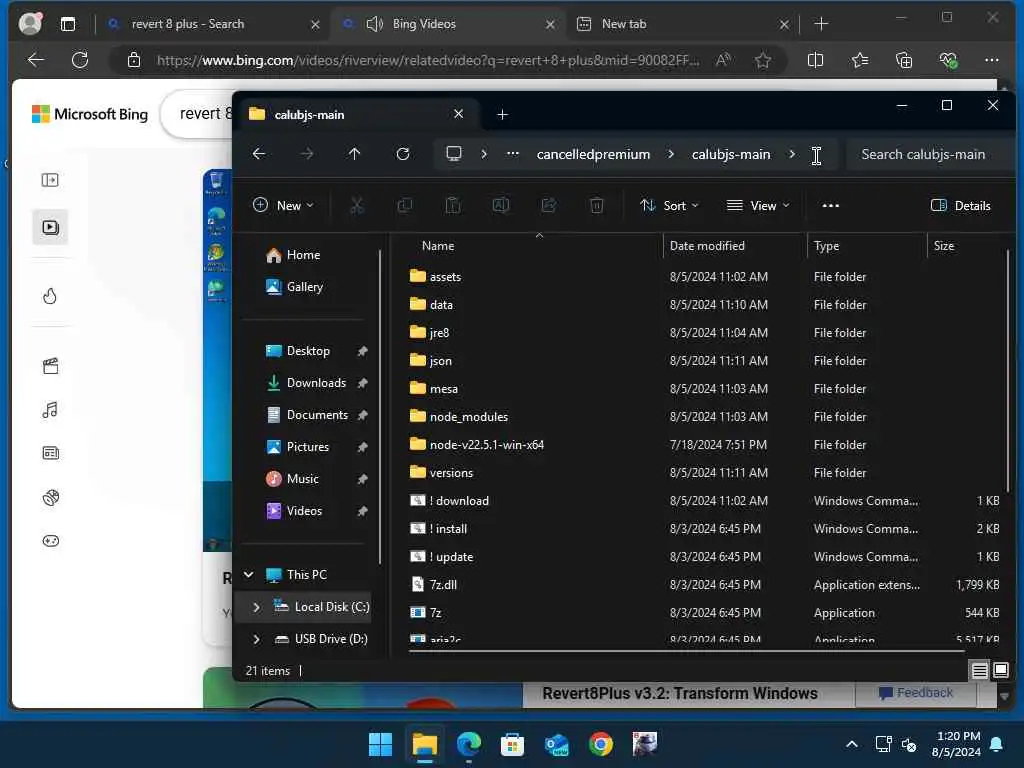Select the node-v22.5.1-win-x64 folder

(x=487, y=445)
